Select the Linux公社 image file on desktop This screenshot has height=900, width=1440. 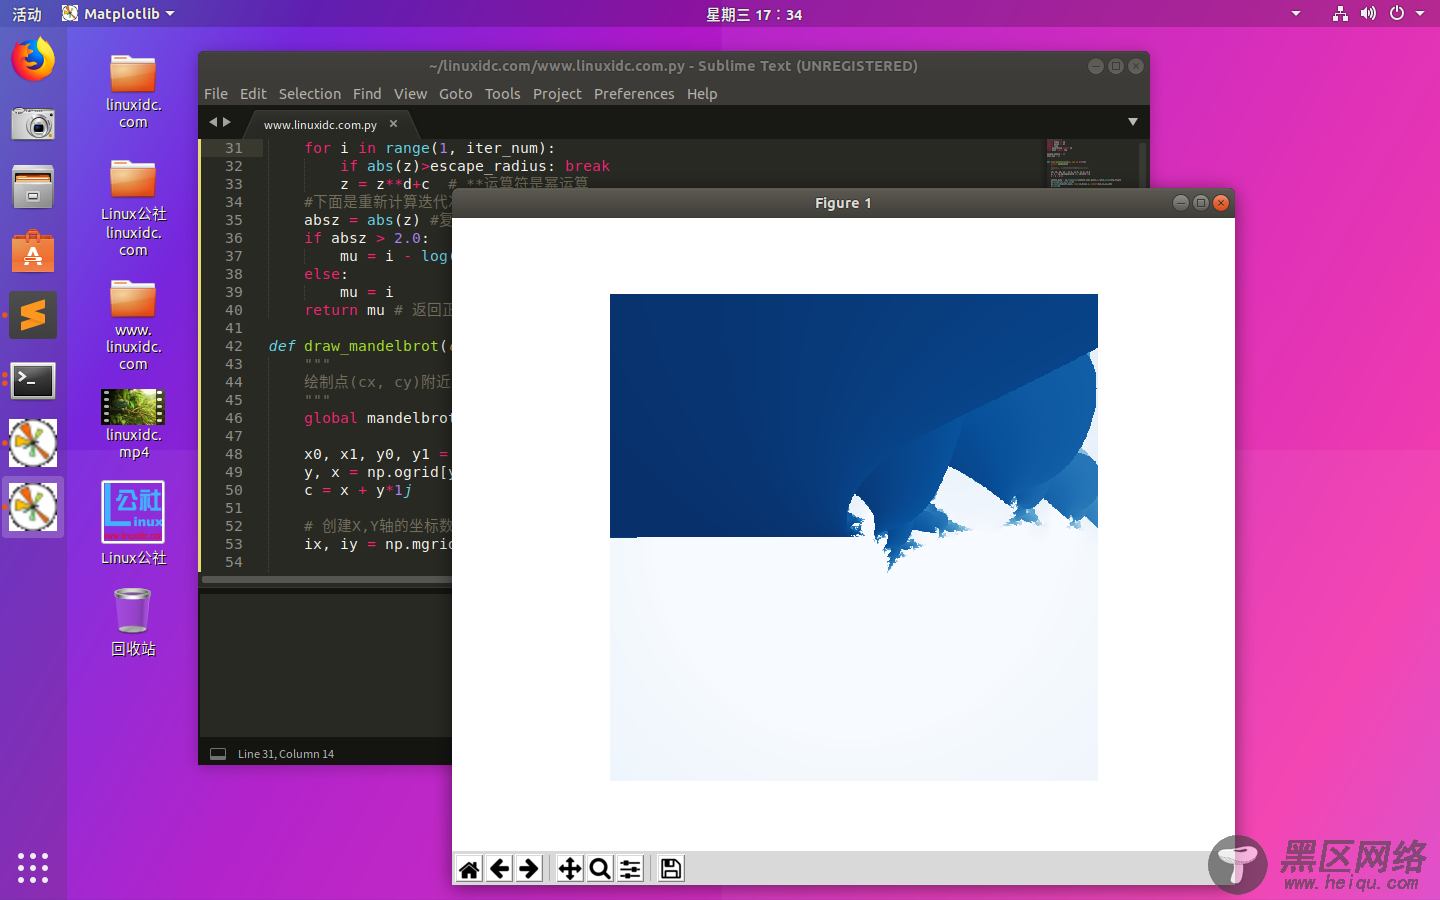coord(133,523)
